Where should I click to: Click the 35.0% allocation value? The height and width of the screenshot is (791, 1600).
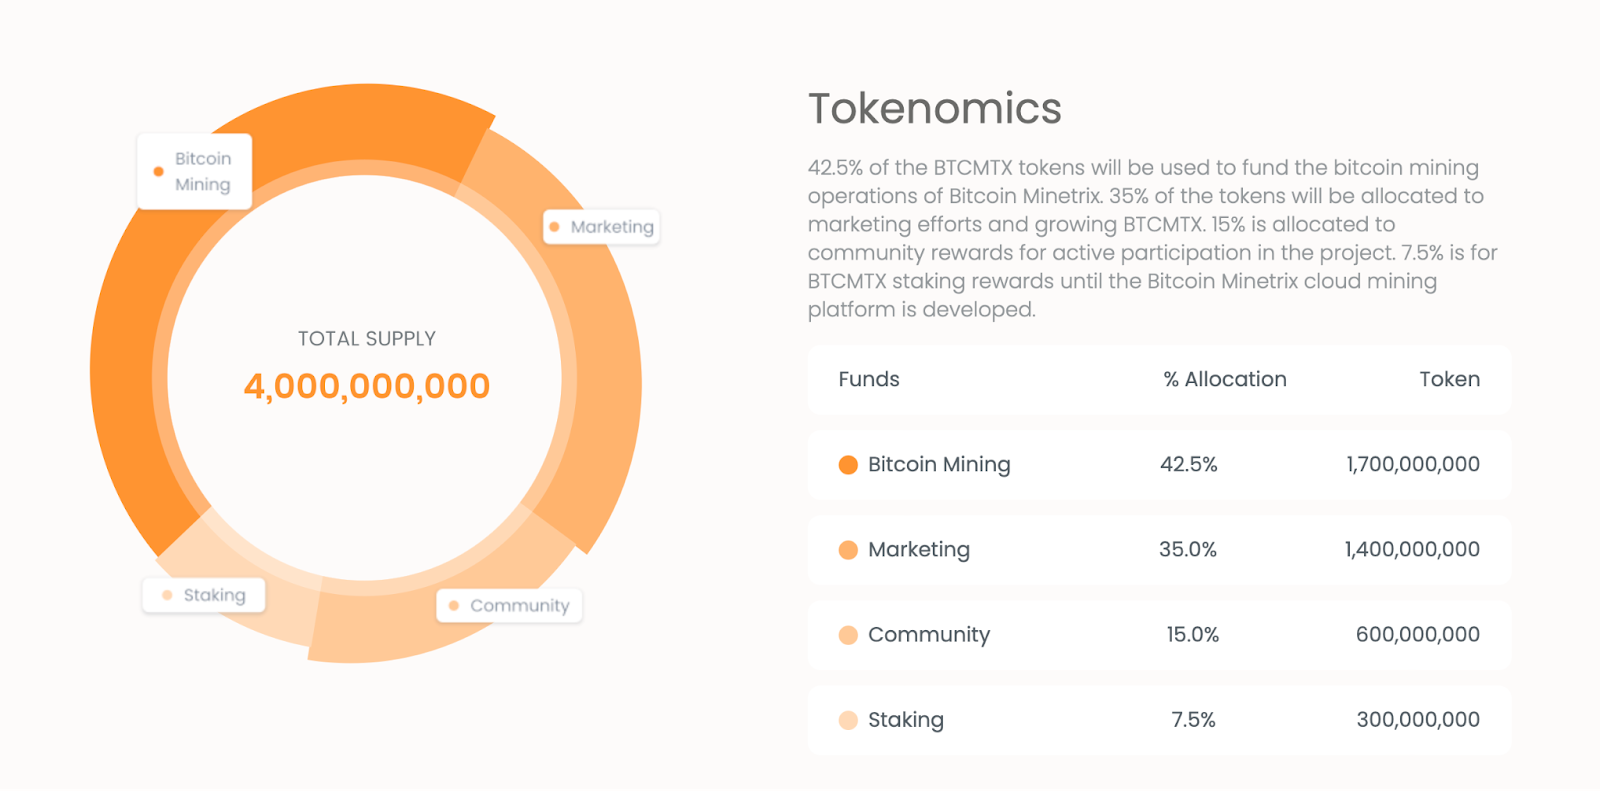[x=1188, y=550]
